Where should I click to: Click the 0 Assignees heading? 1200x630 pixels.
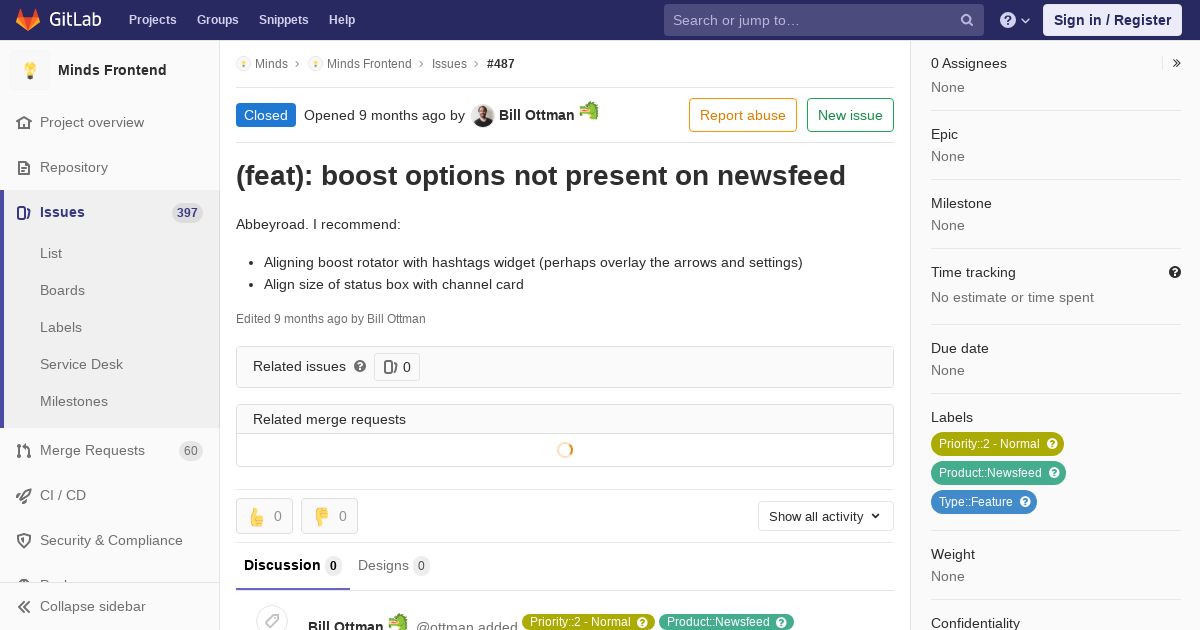point(969,63)
